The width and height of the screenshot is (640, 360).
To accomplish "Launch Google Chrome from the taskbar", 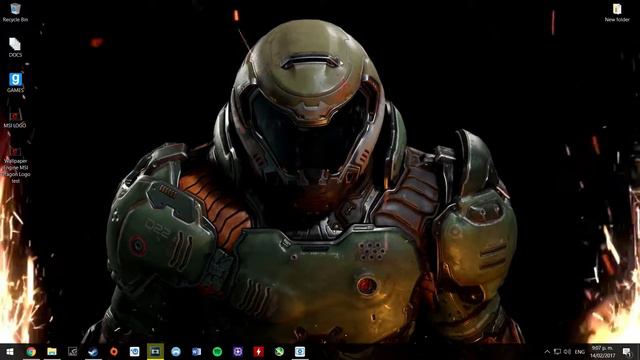I will [x=31, y=351].
